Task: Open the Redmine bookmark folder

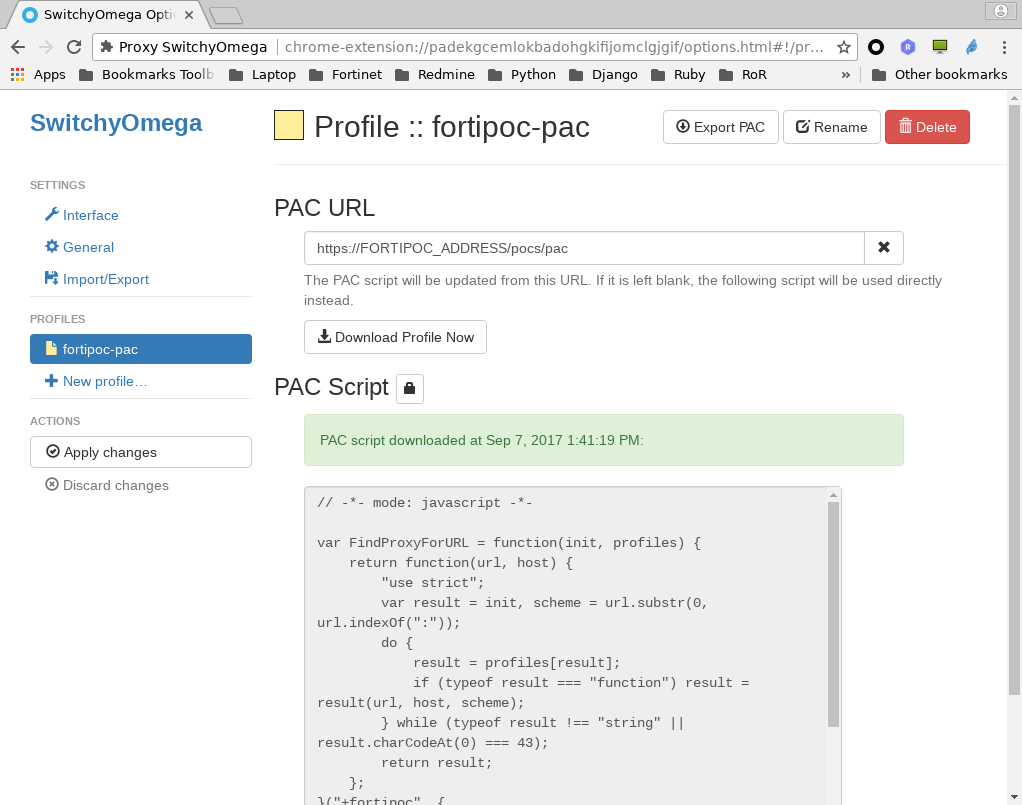Action: pos(435,75)
